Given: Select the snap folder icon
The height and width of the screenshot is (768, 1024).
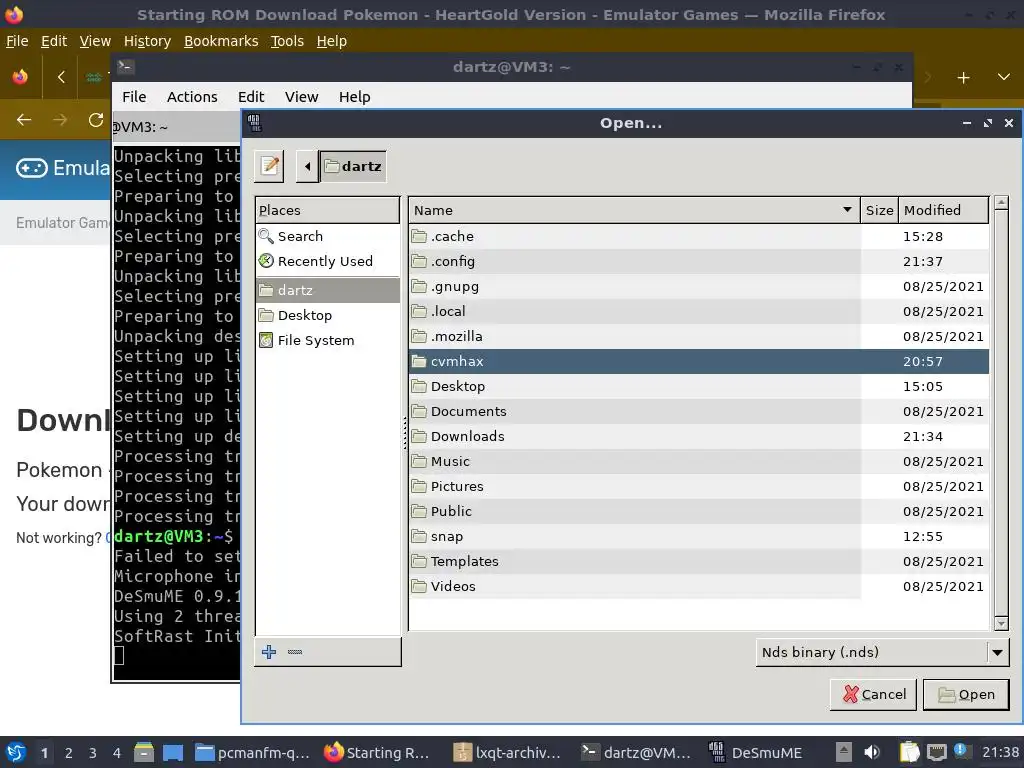Looking at the screenshot, I should pyautogui.click(x=419, y=537).
